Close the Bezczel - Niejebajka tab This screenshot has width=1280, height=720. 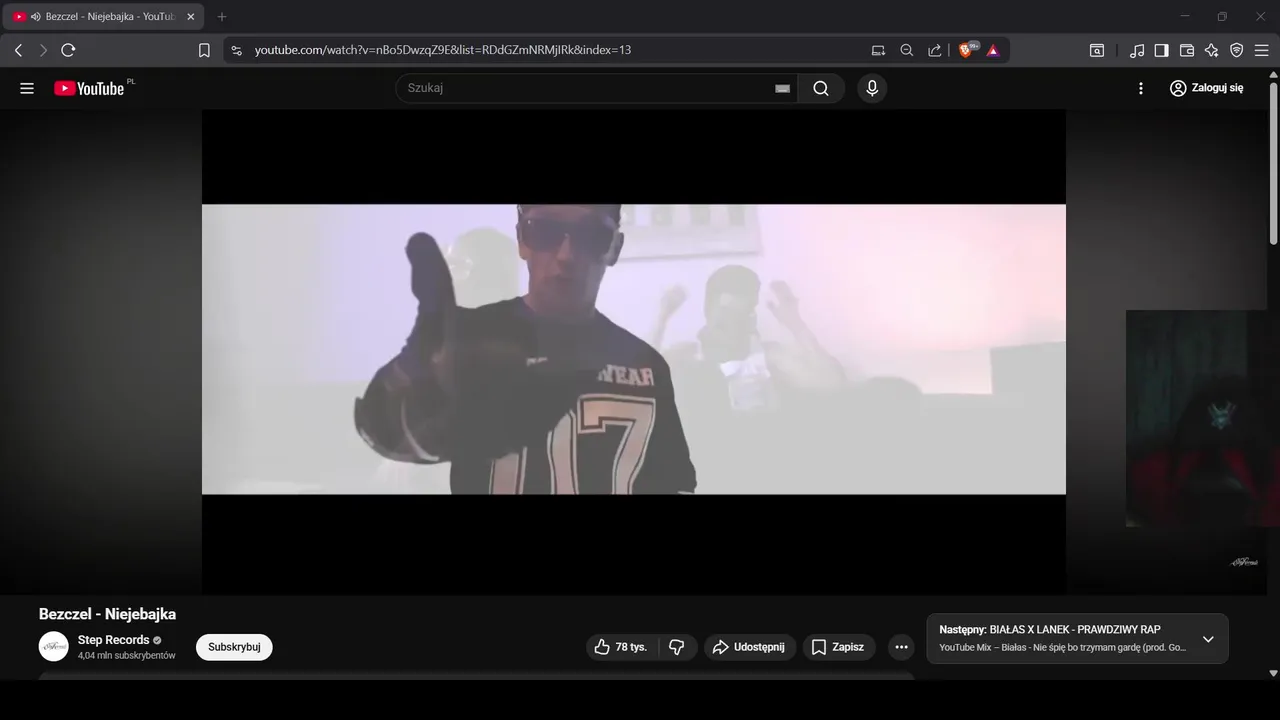[x=190, y=17]
